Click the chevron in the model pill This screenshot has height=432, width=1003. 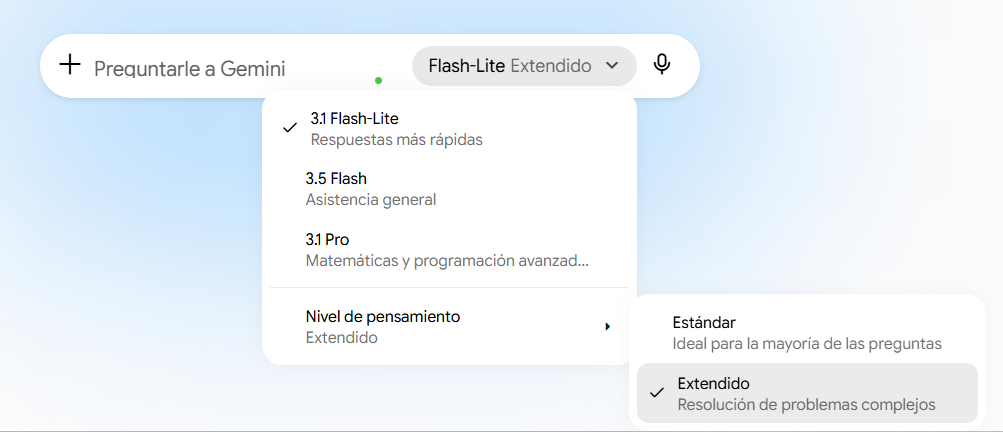[612, 65]
